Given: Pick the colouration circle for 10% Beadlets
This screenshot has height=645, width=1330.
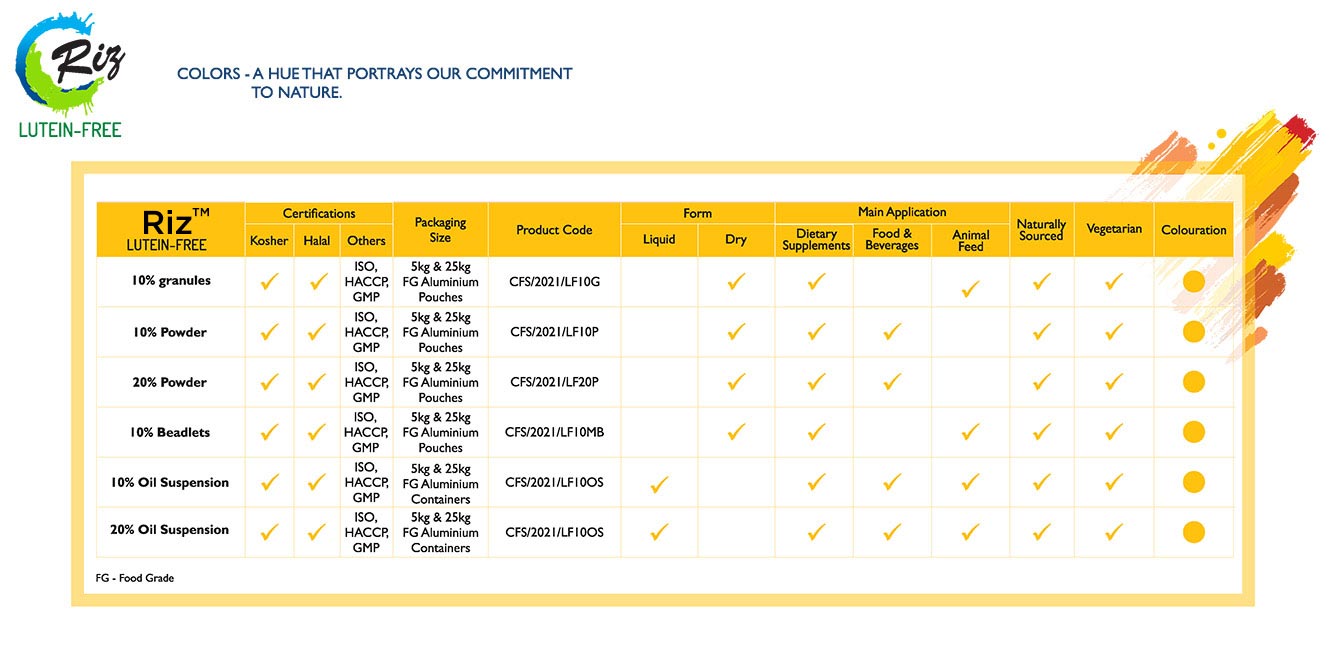Looking at the screenshot, I should 1193,432.
